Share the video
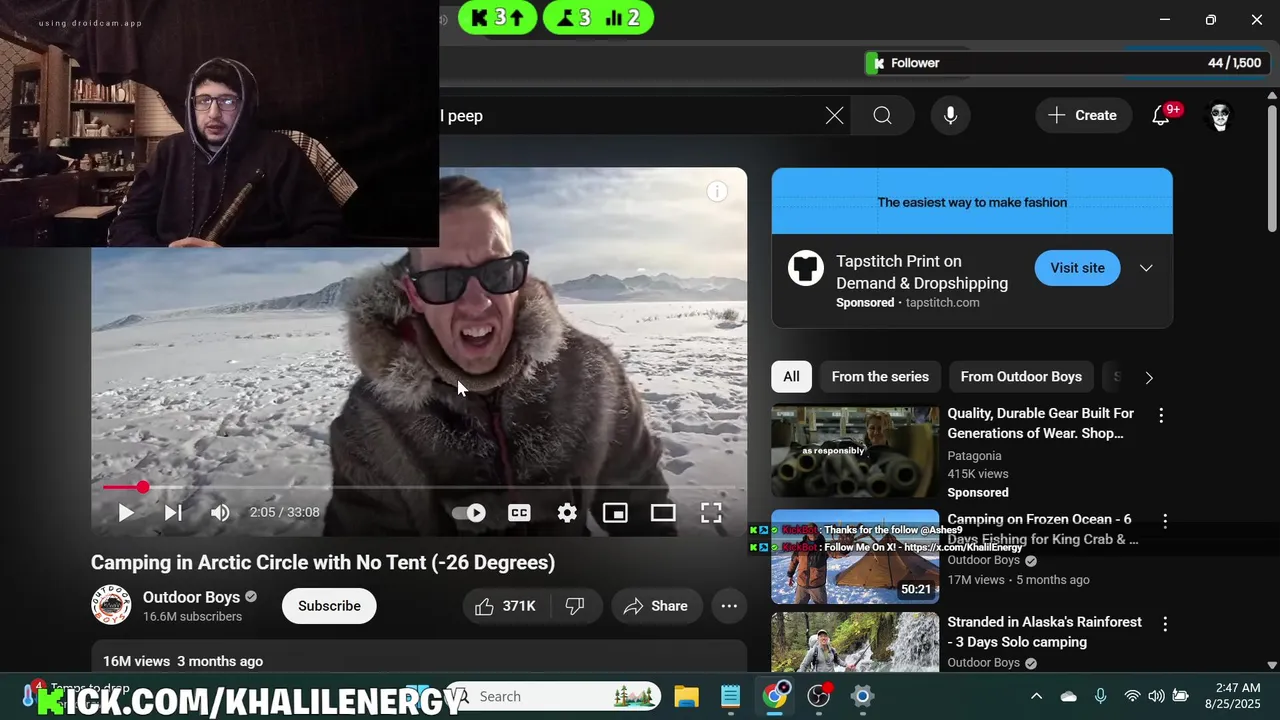Viewport: 1280px width, 720px height. 656,606
